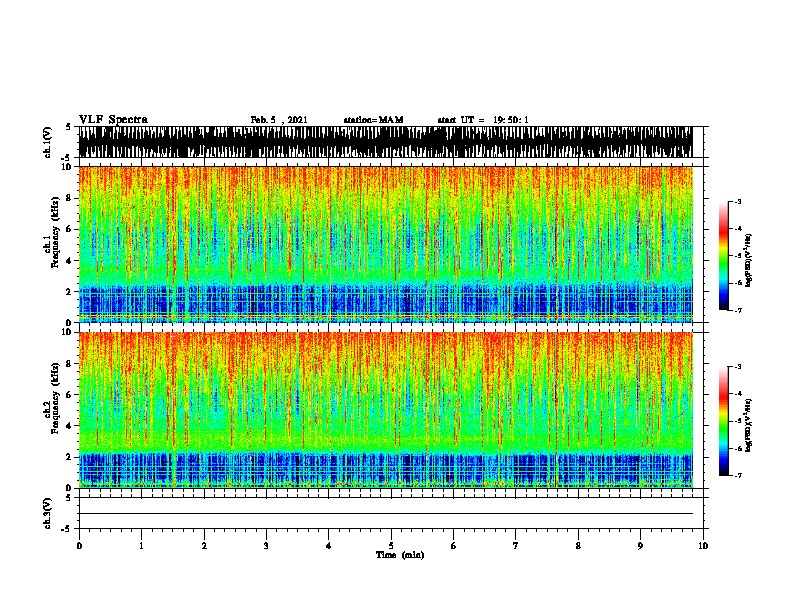Click the 'Time (min)' axis label
The width and height of the screenshot is (792, 612).
[400, 555]
